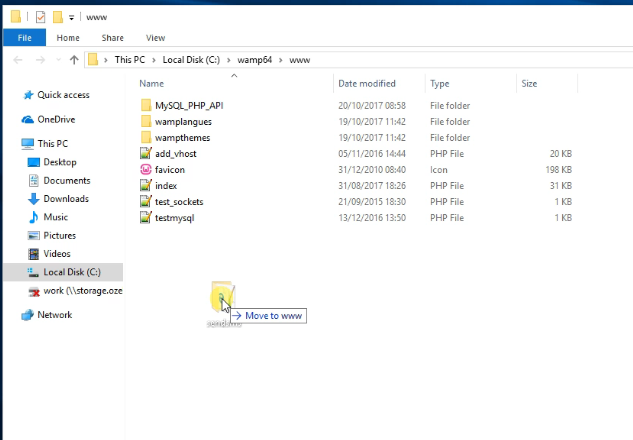Click the OneDrive cloud icon

tap(27, 119)
